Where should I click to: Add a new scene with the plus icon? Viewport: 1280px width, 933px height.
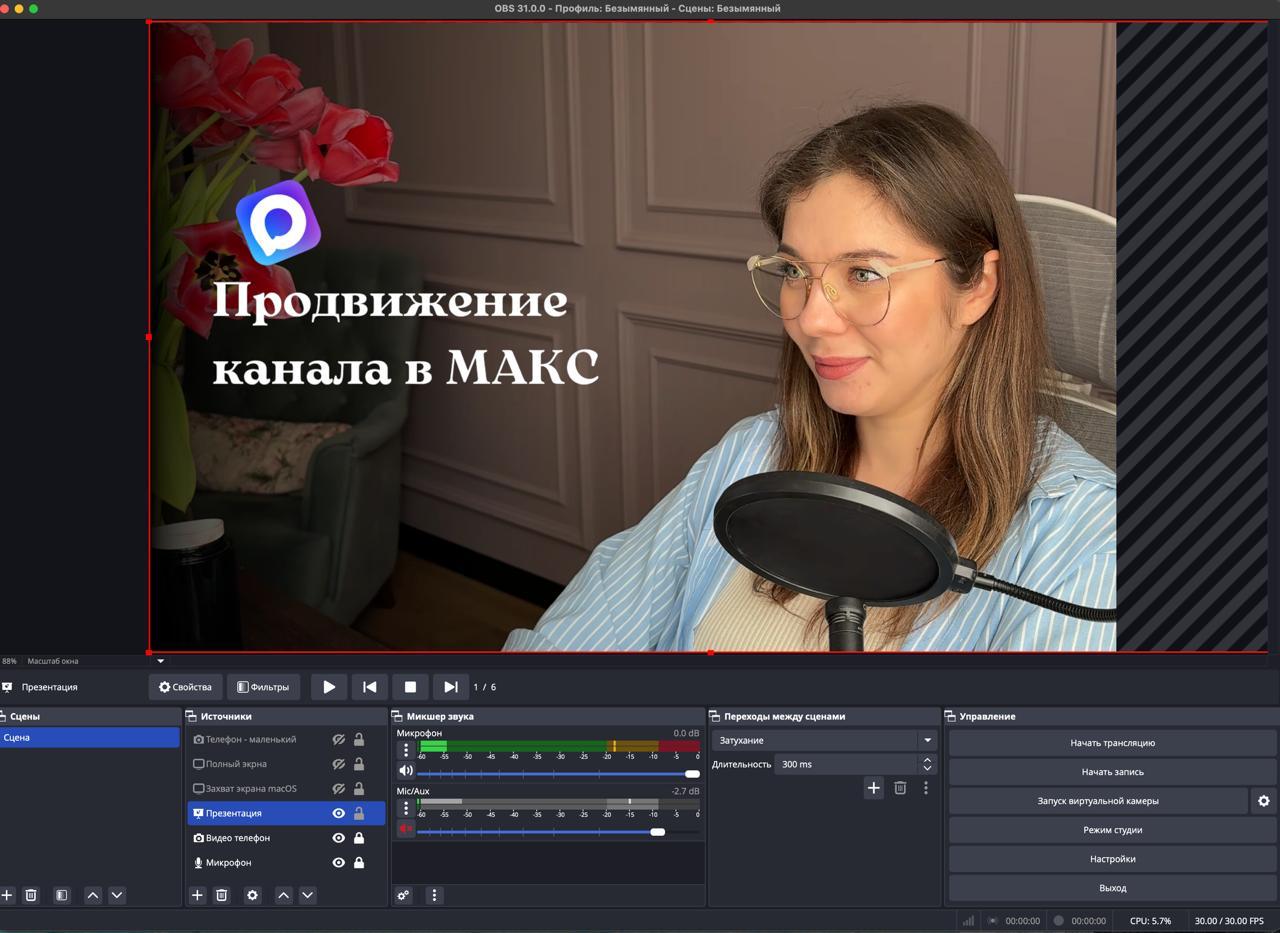[8, 895]
